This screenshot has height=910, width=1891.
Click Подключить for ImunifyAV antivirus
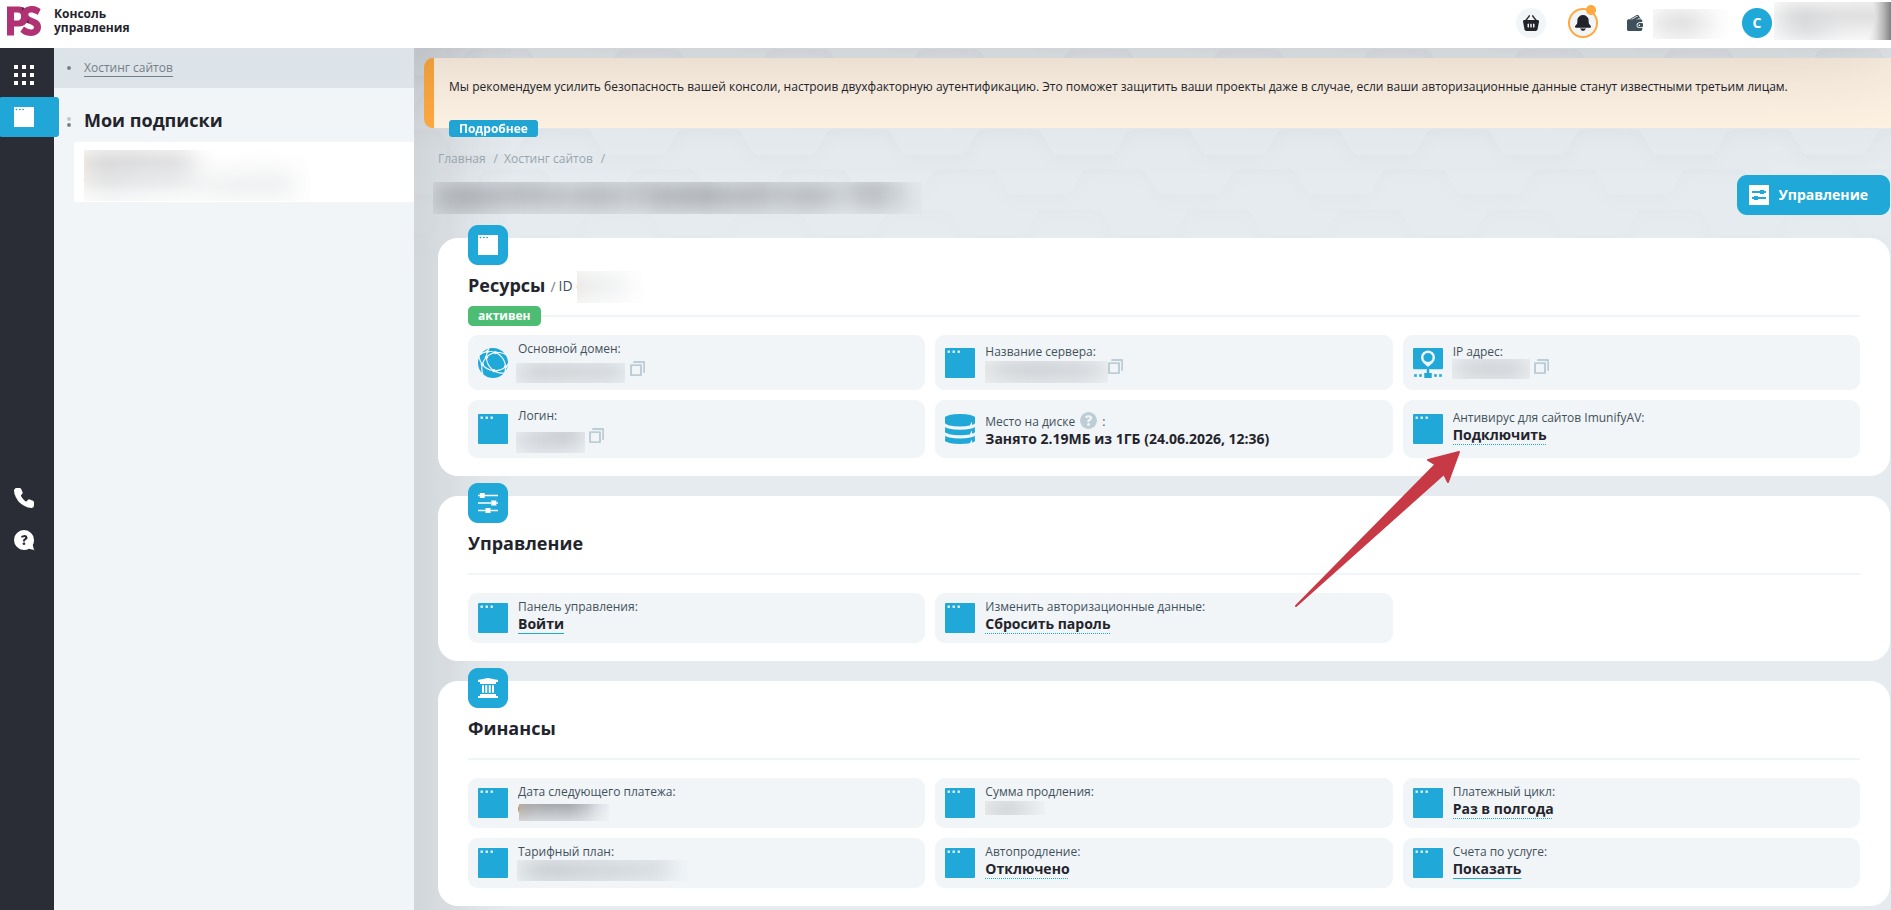[x=1499, y=435]
